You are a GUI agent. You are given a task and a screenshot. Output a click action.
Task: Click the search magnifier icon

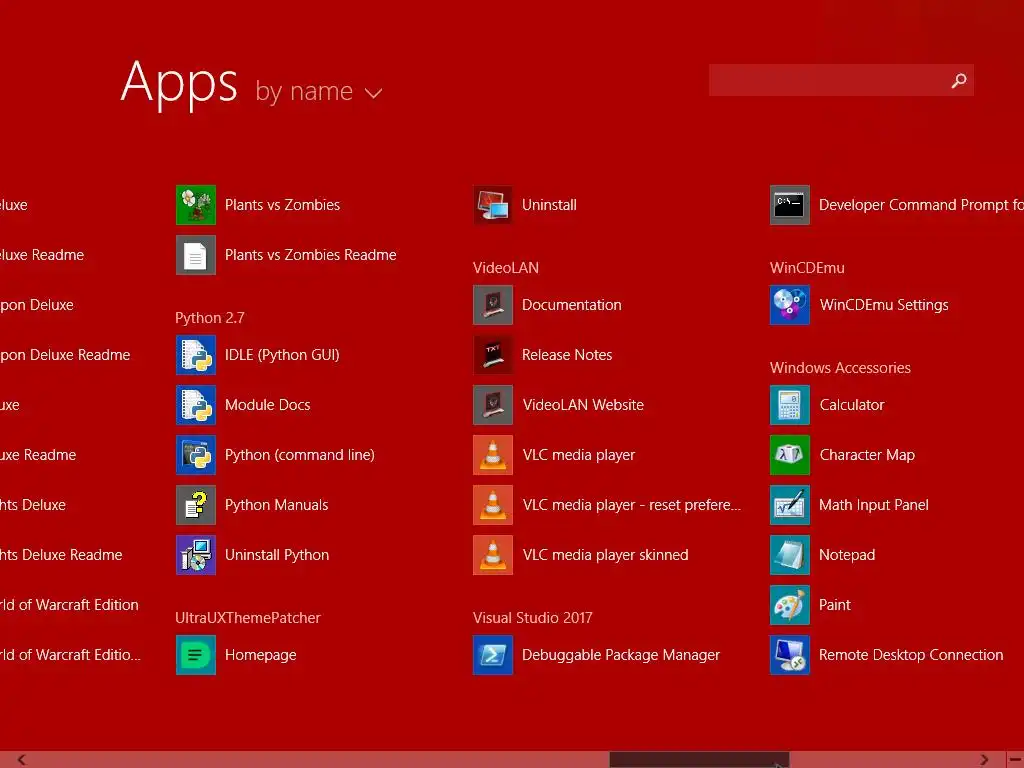(959, 80)
